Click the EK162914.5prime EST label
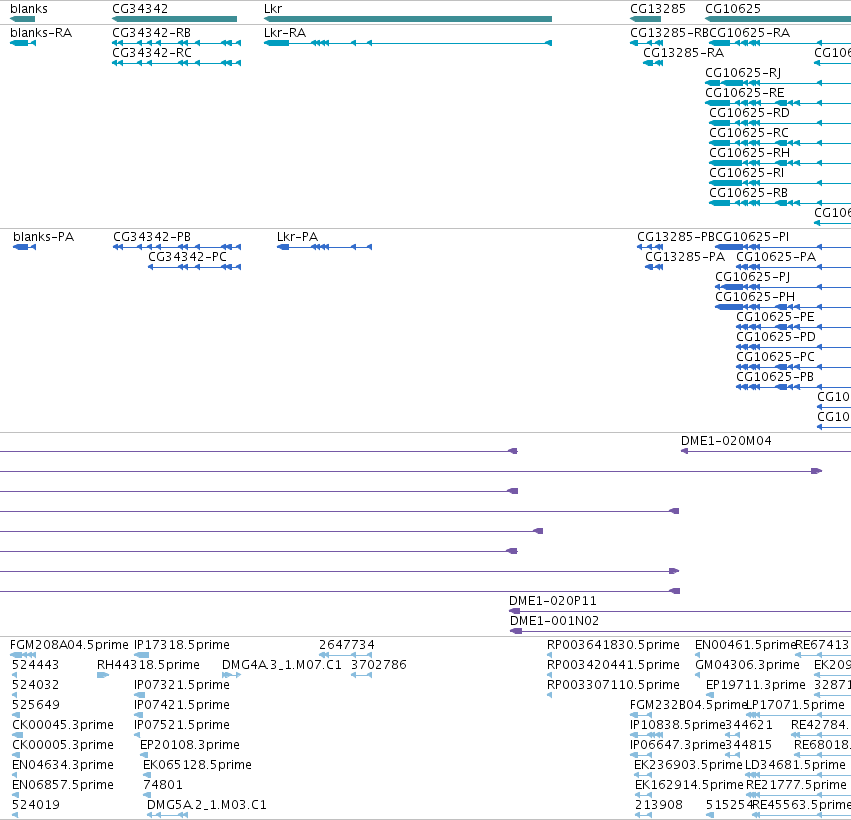Screen dimensions: 851x820 click(689, 786)
